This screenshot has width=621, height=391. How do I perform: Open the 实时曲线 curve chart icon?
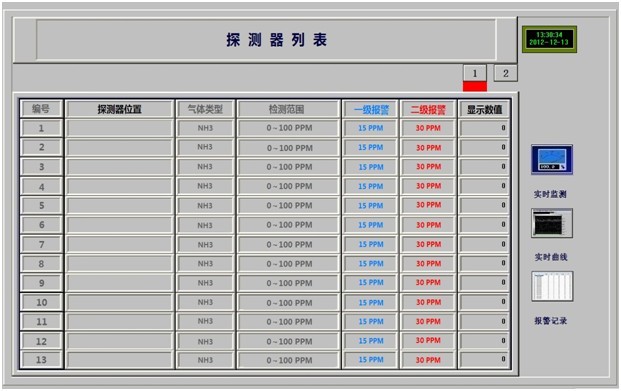tap(552, 223)
